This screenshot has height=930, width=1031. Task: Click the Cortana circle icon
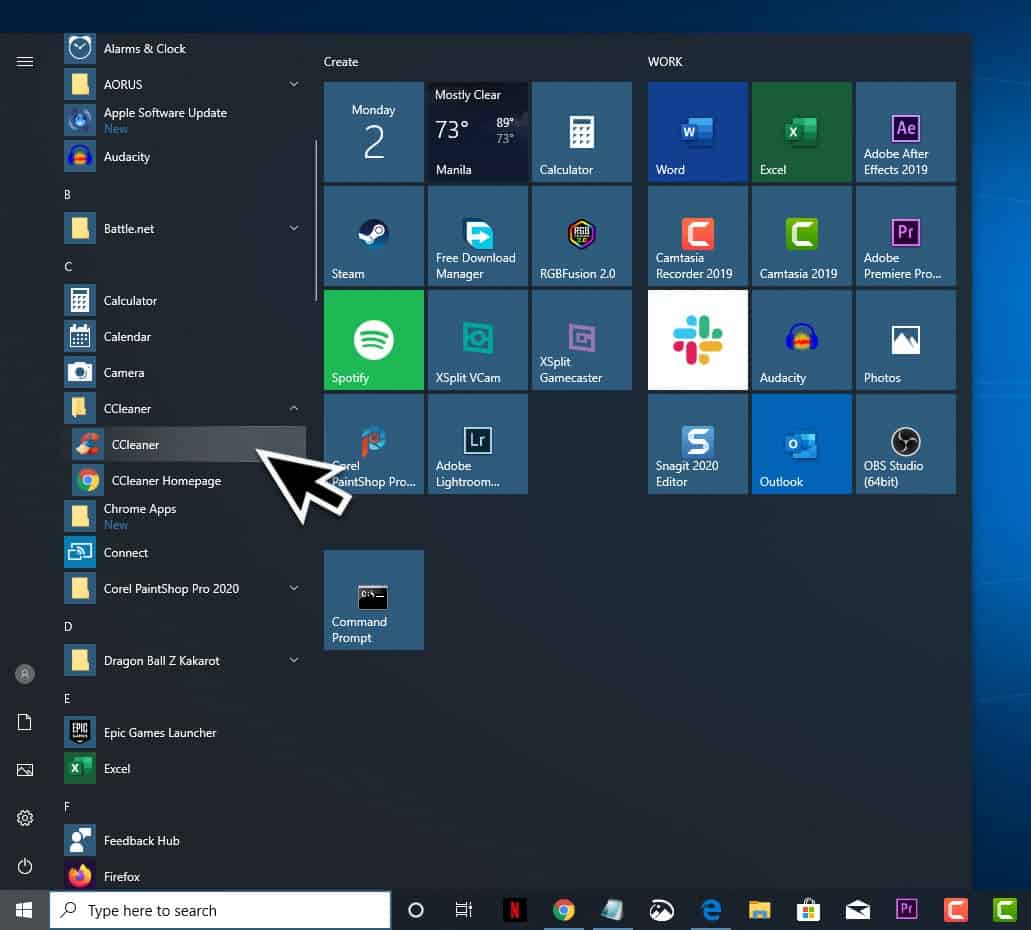click(x=416, y=910)
